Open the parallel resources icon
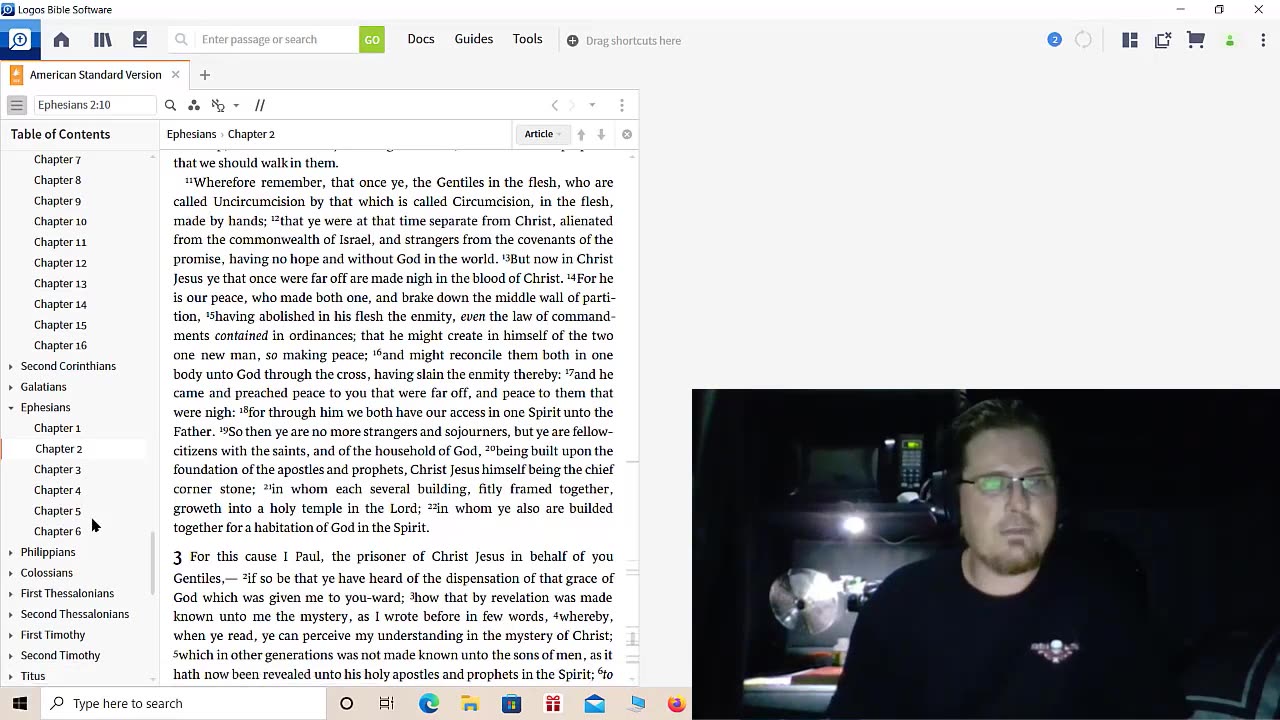 [x=218, y=105]
